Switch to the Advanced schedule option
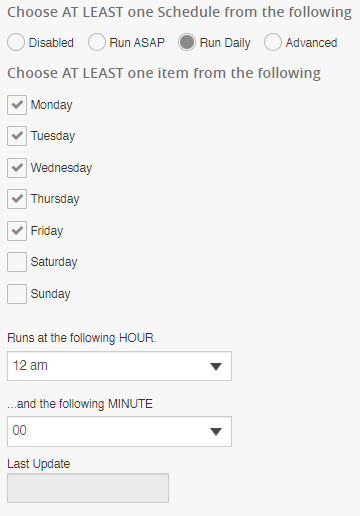This screenshot has width=360, height=516. [x=273, y=43]
